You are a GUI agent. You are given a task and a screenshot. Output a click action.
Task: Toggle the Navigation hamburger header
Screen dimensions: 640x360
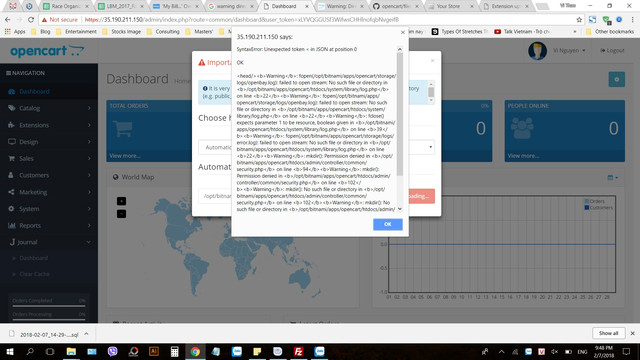(25, 73)
